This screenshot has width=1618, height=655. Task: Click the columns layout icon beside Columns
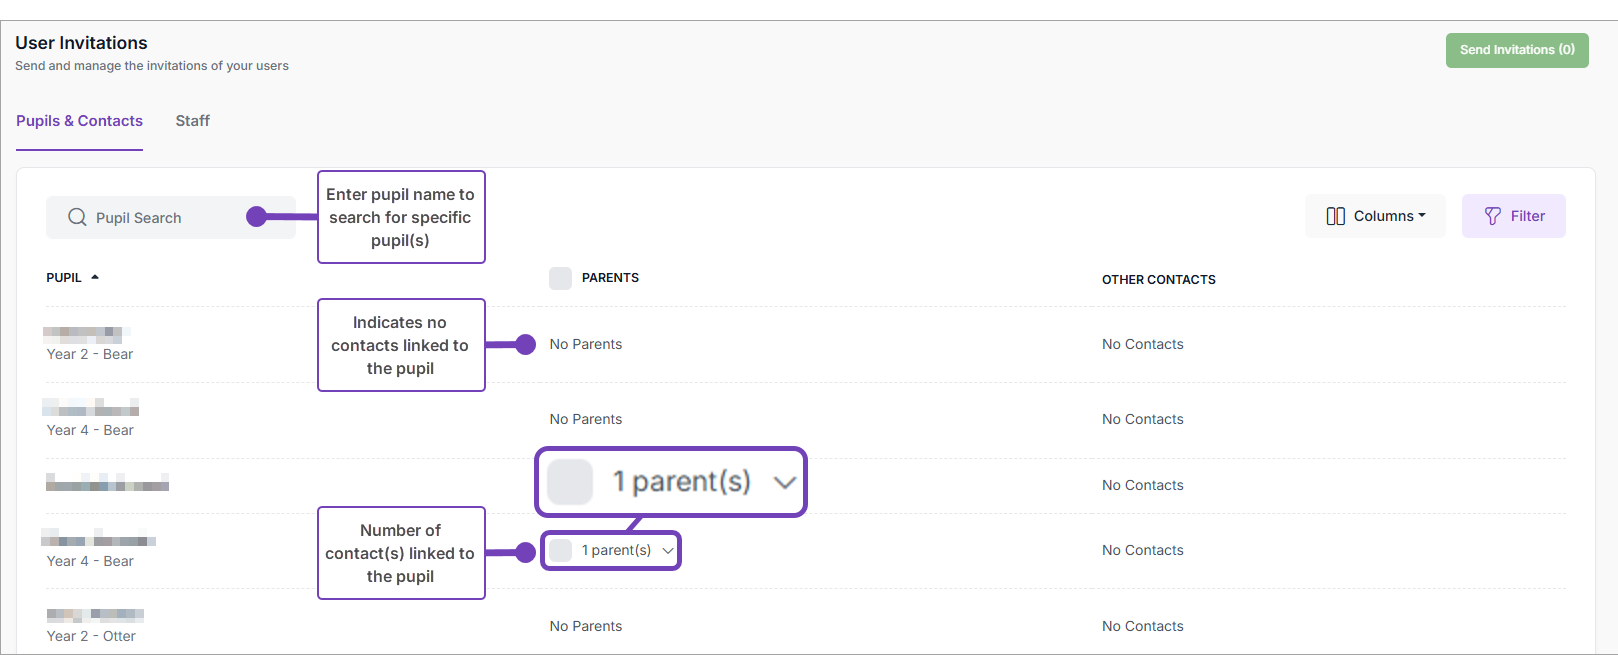[x=1335, y=216]
